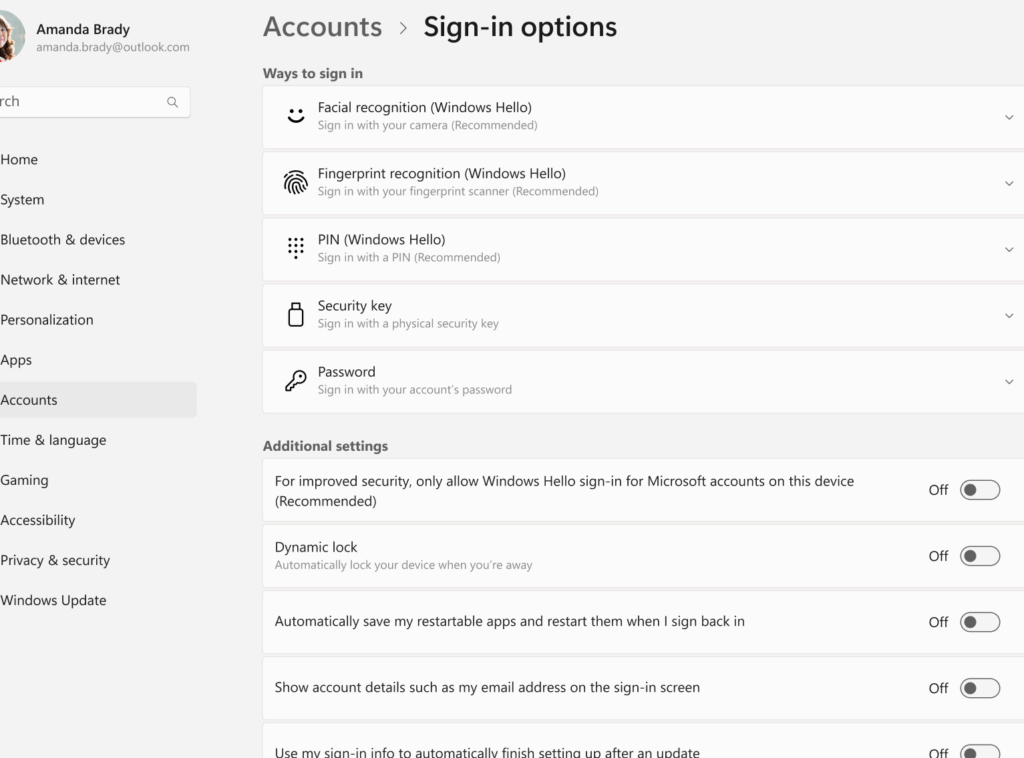Screen dimensions: 1024x758
Task: Click the security key USB icon
Action: coord(295,314)
